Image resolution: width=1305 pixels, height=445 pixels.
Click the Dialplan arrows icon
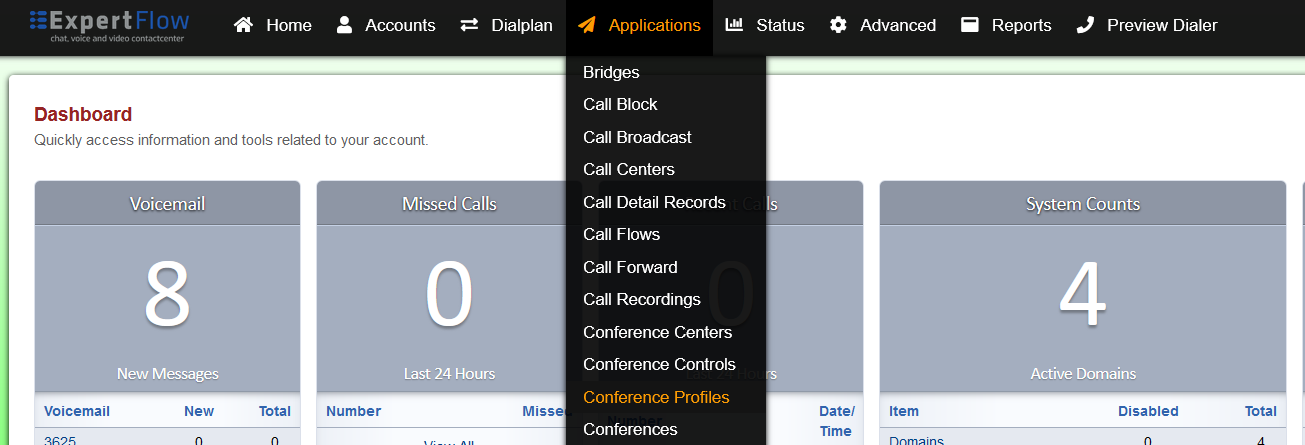(x=469, y=25)
